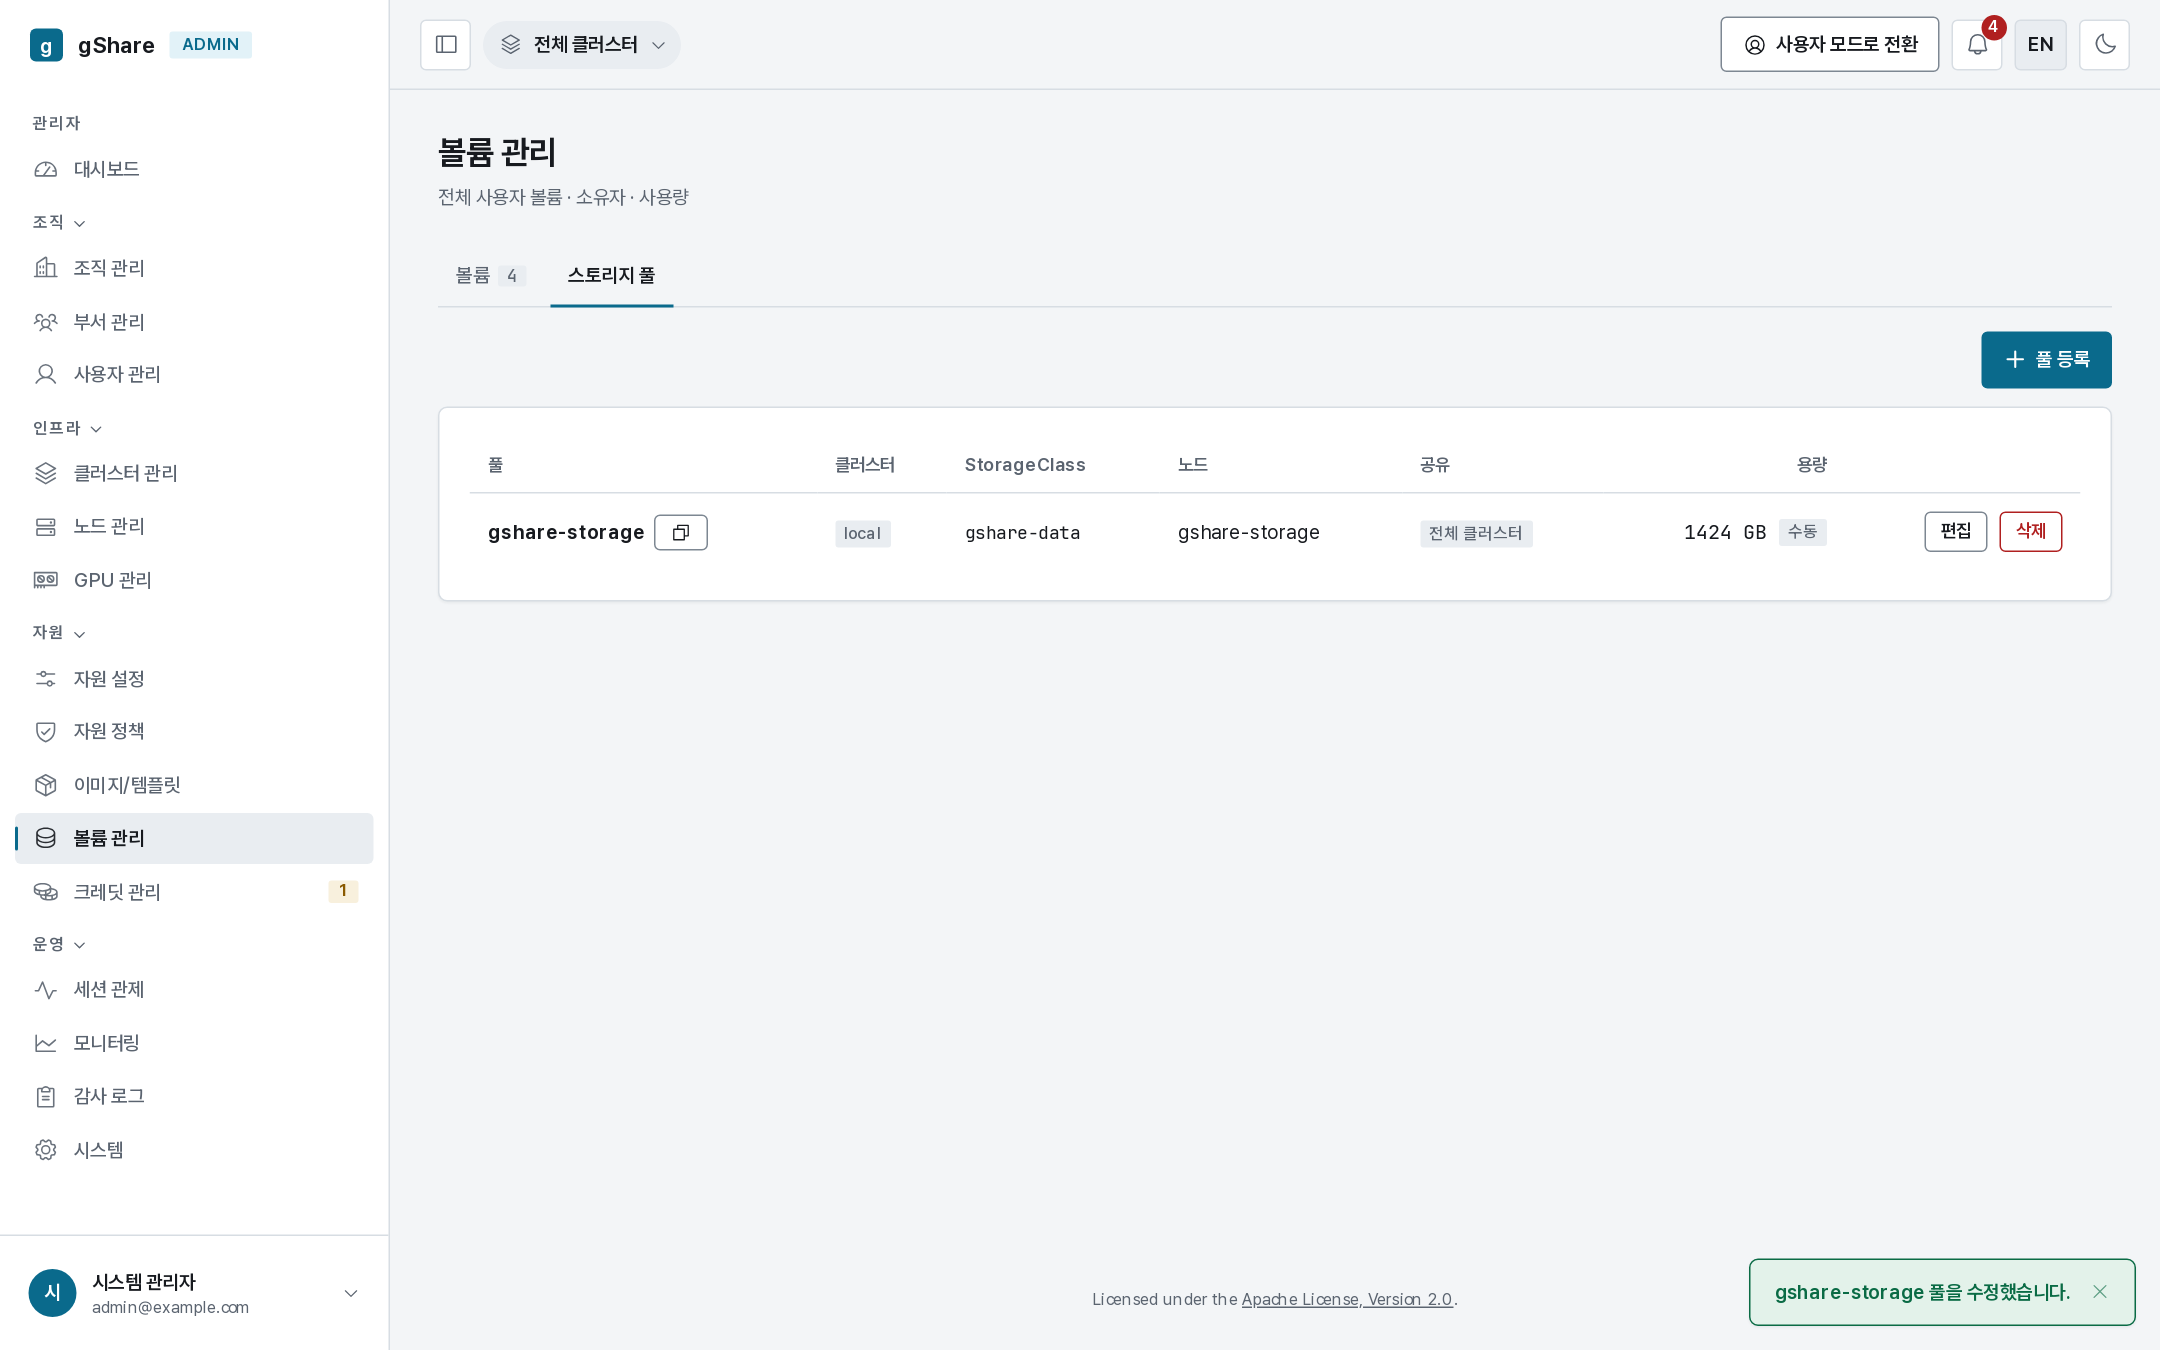Click the gshare-data StorageClass cell
Screen dimensions: 2160x1350
point(1022,533)
